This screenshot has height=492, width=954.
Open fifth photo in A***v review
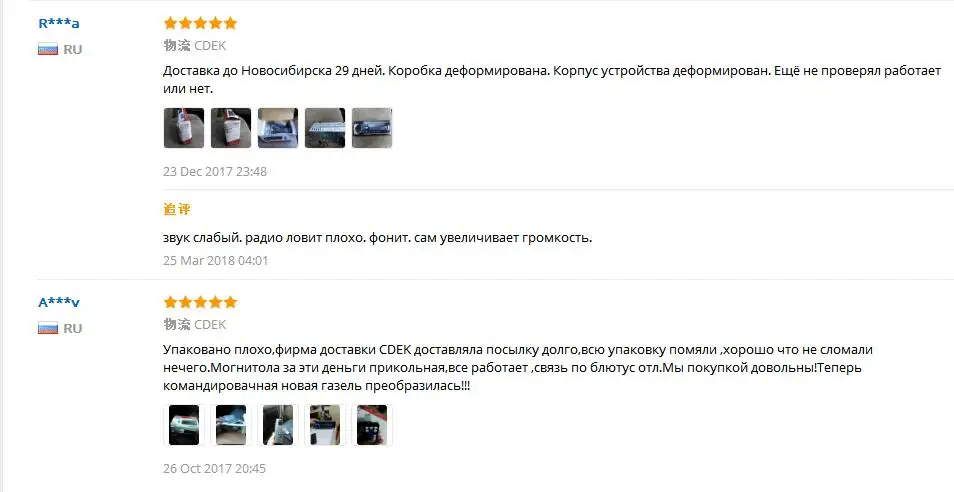372,425
